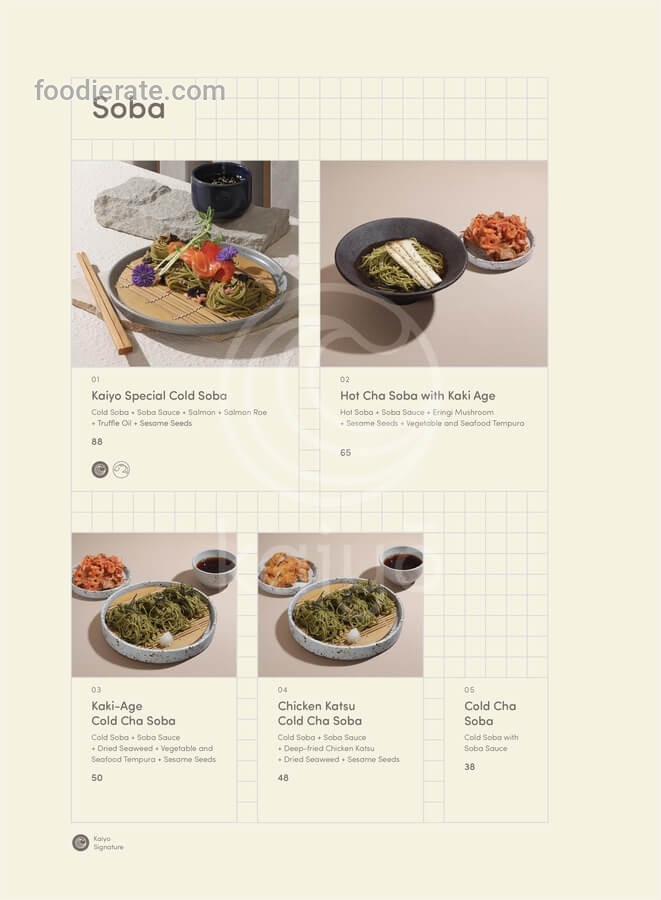Click the Soba section heading

pyautogui.click(x=129, y=109)
